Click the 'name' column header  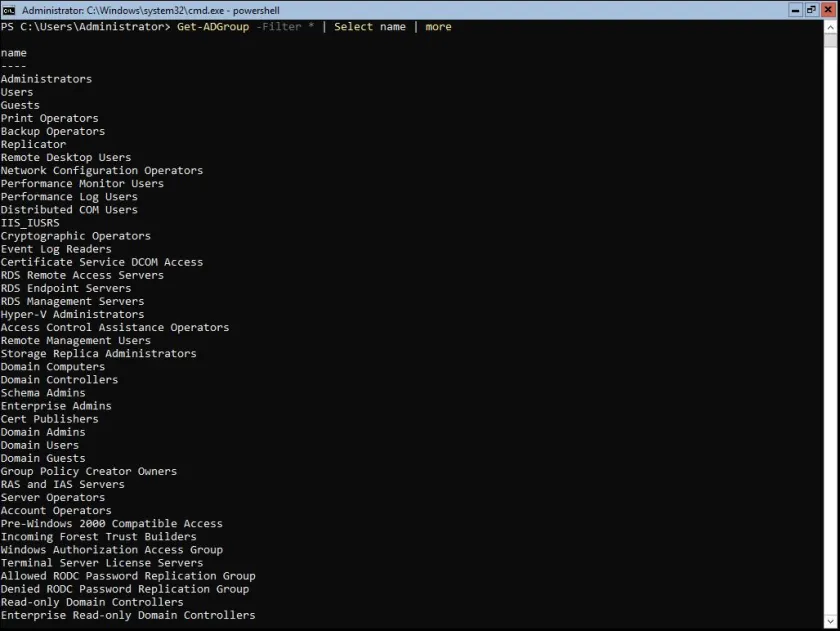tap(14, 53)
